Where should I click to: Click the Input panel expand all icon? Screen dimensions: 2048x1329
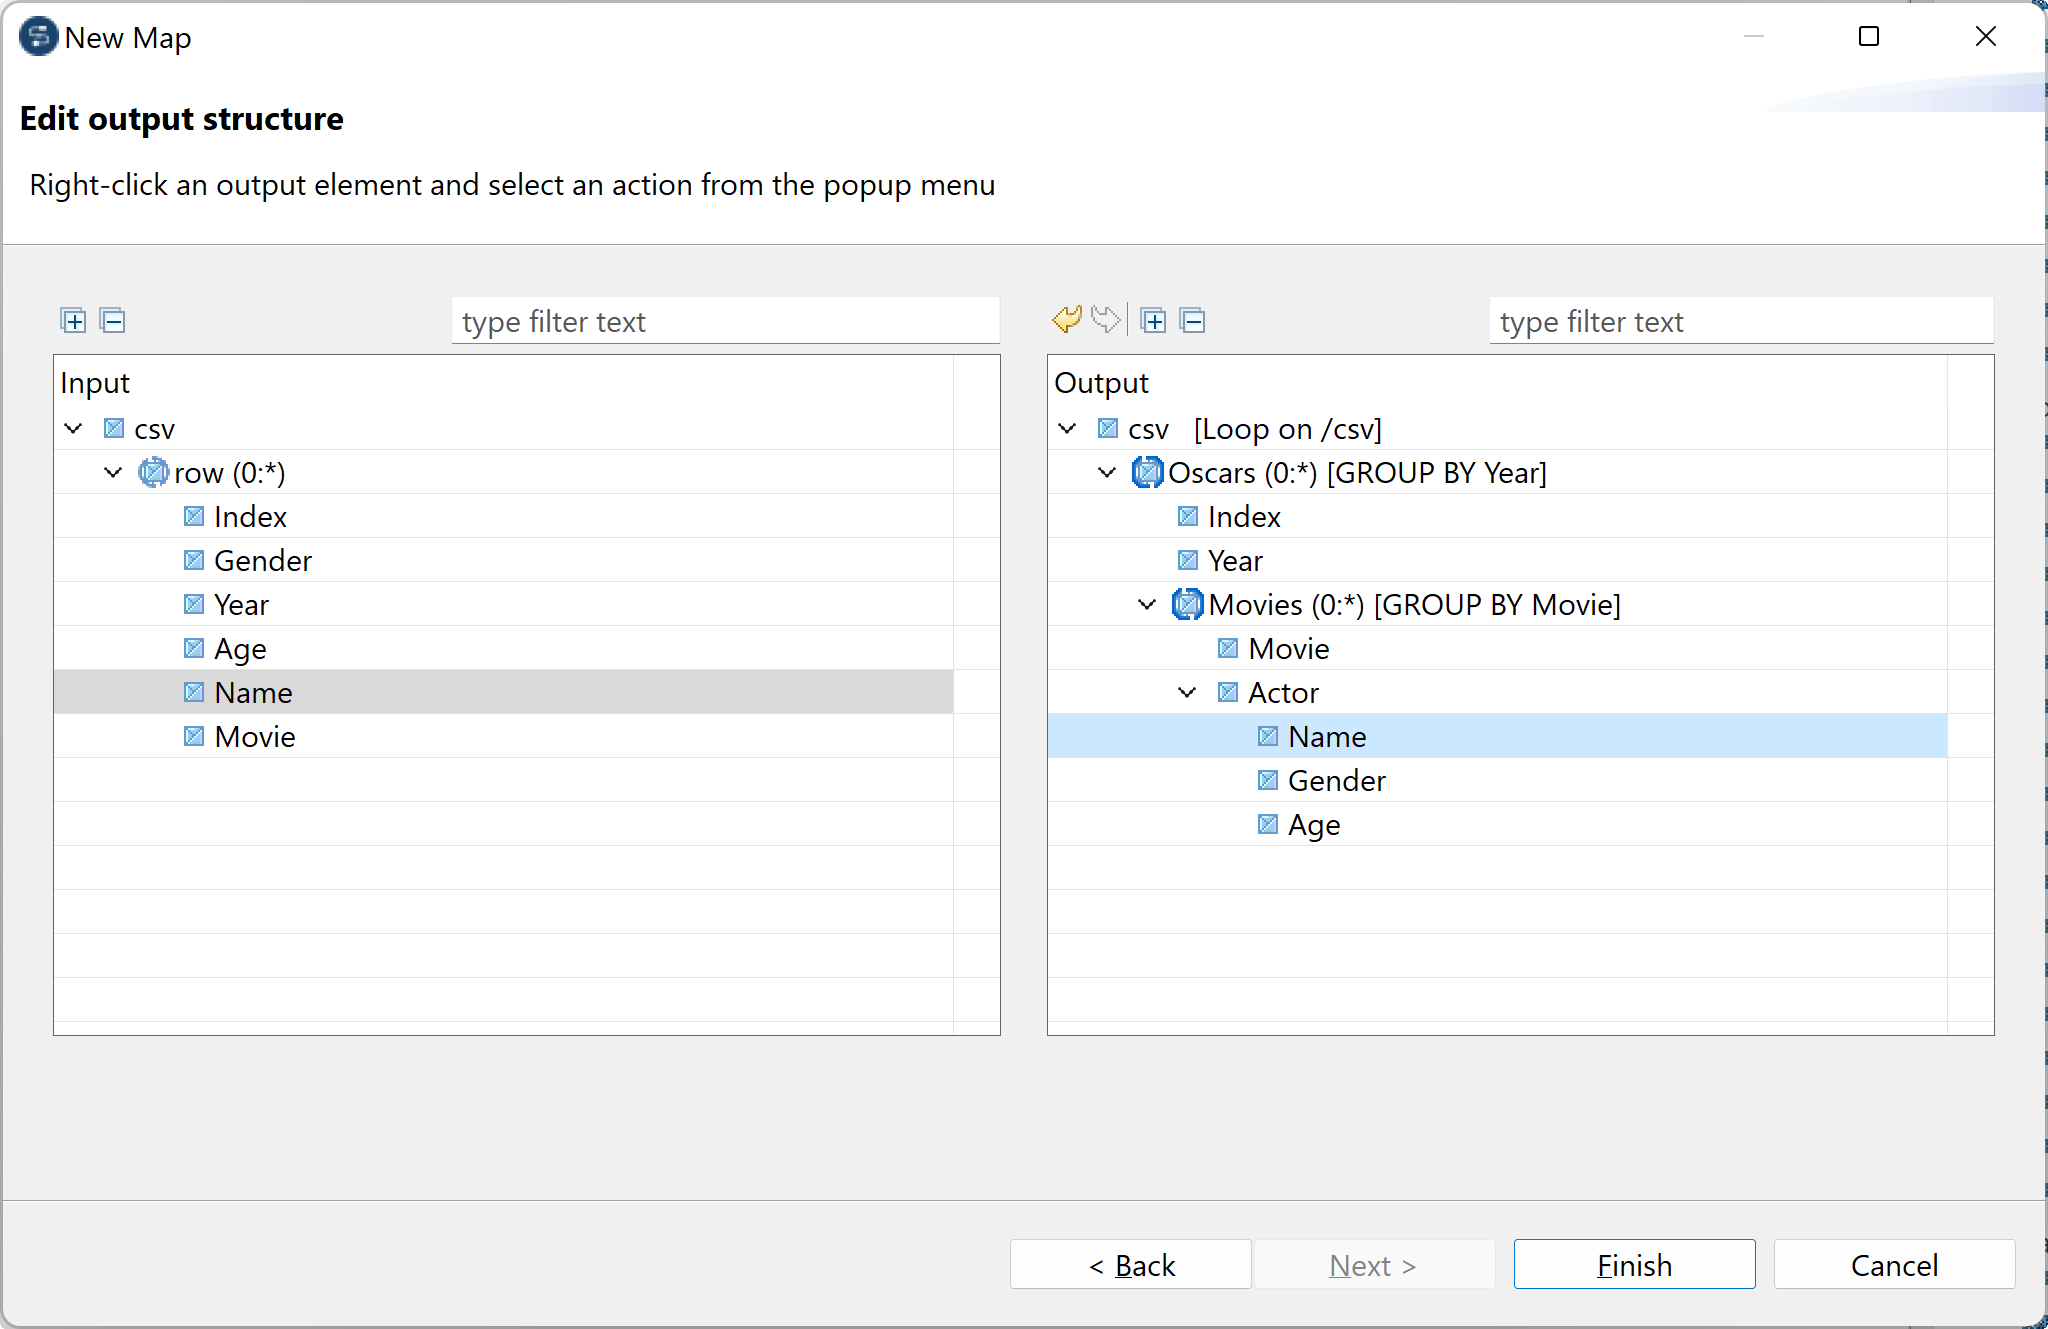tap(73, 321)
